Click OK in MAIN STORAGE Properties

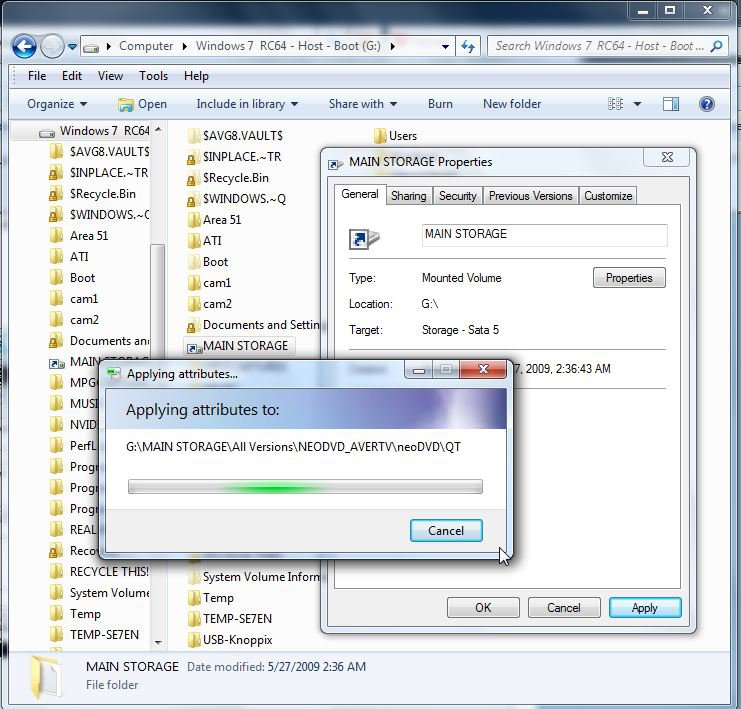(x=483, y=607)
